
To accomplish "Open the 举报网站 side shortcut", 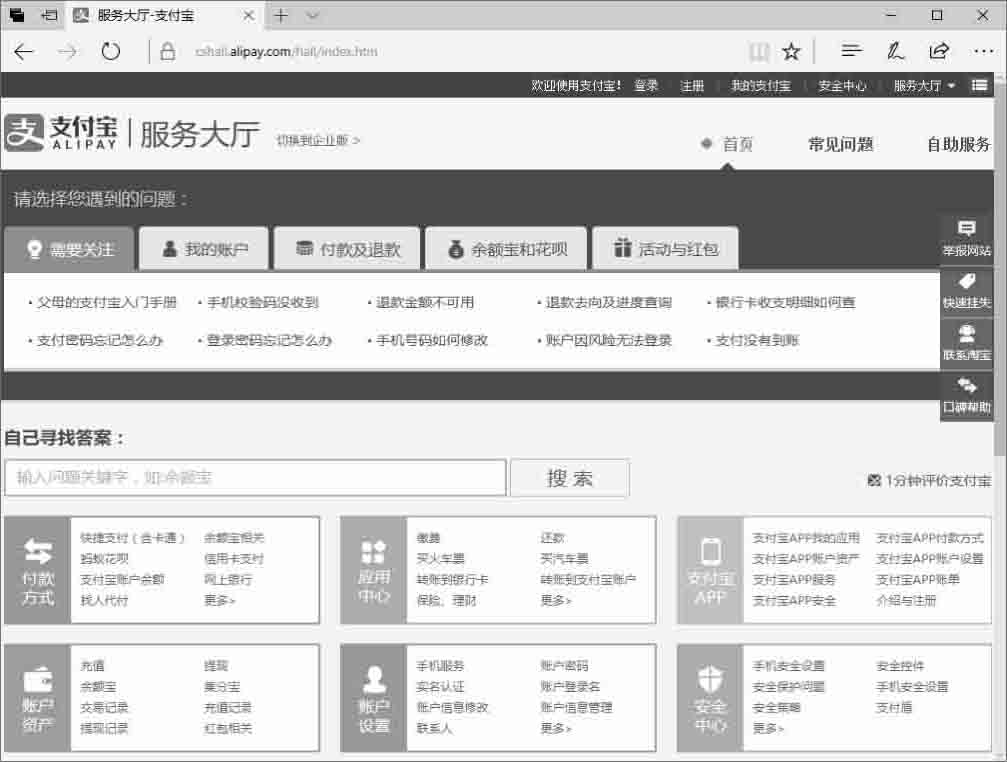I will click(967, 238).
